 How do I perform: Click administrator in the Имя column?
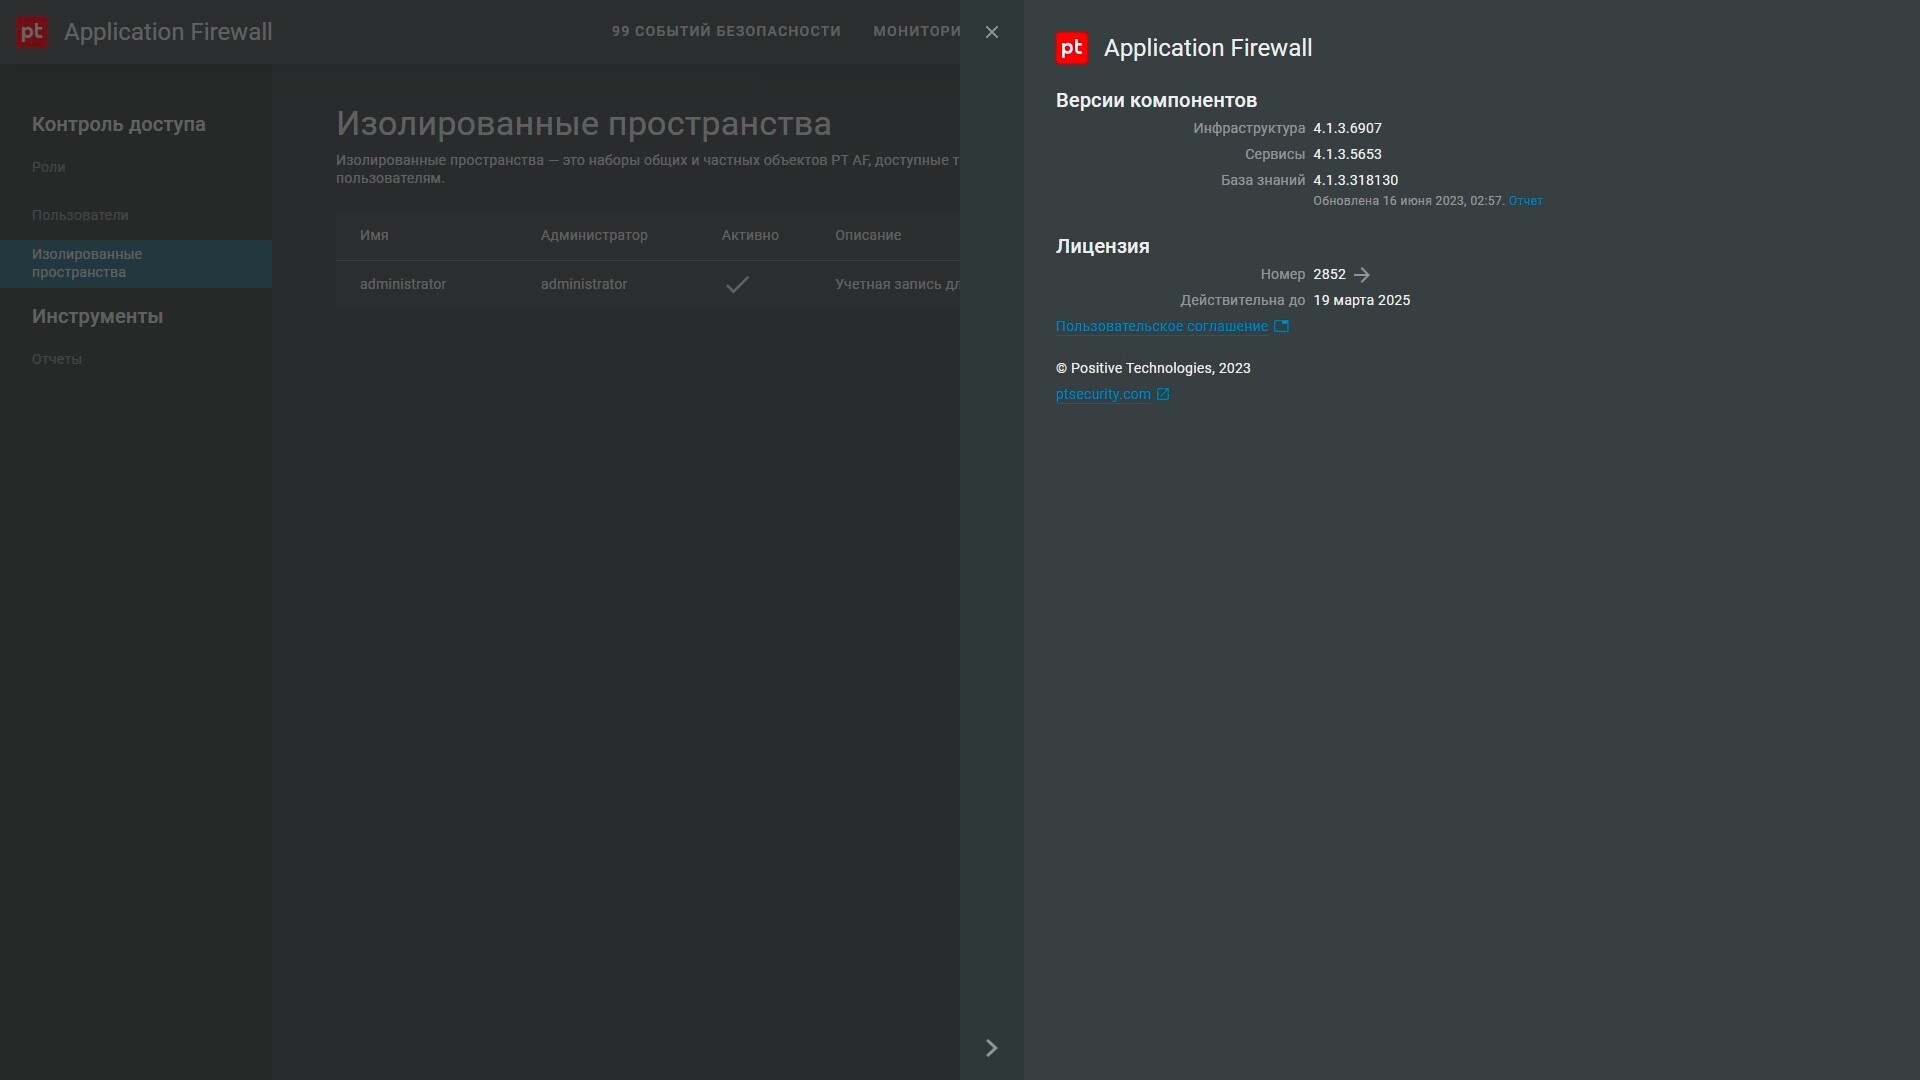click(x=403, y=284)
